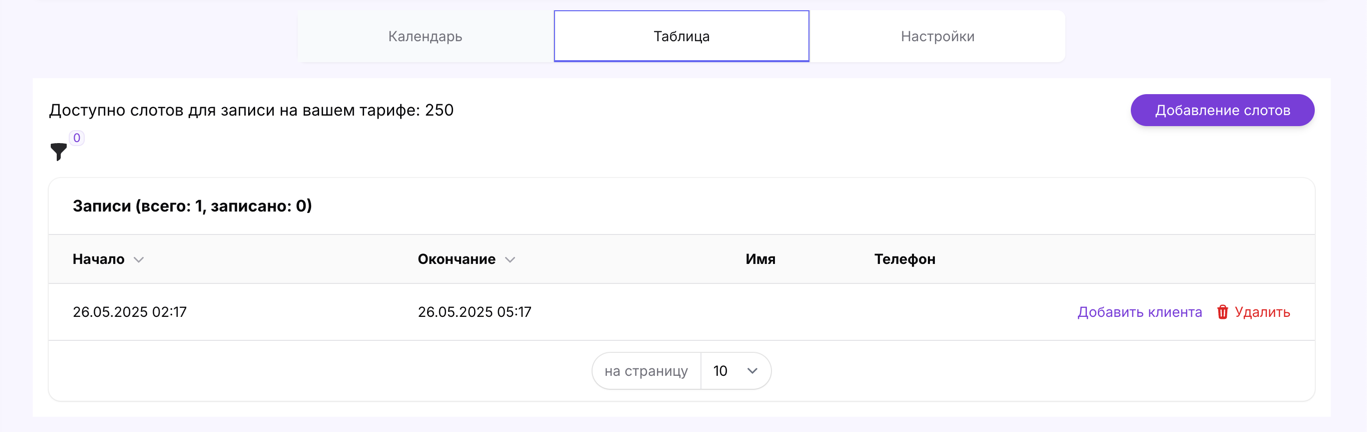This screenshot has height=432, width=1367.
Task: Open the Настройки tab
Action: click(937, 36)
